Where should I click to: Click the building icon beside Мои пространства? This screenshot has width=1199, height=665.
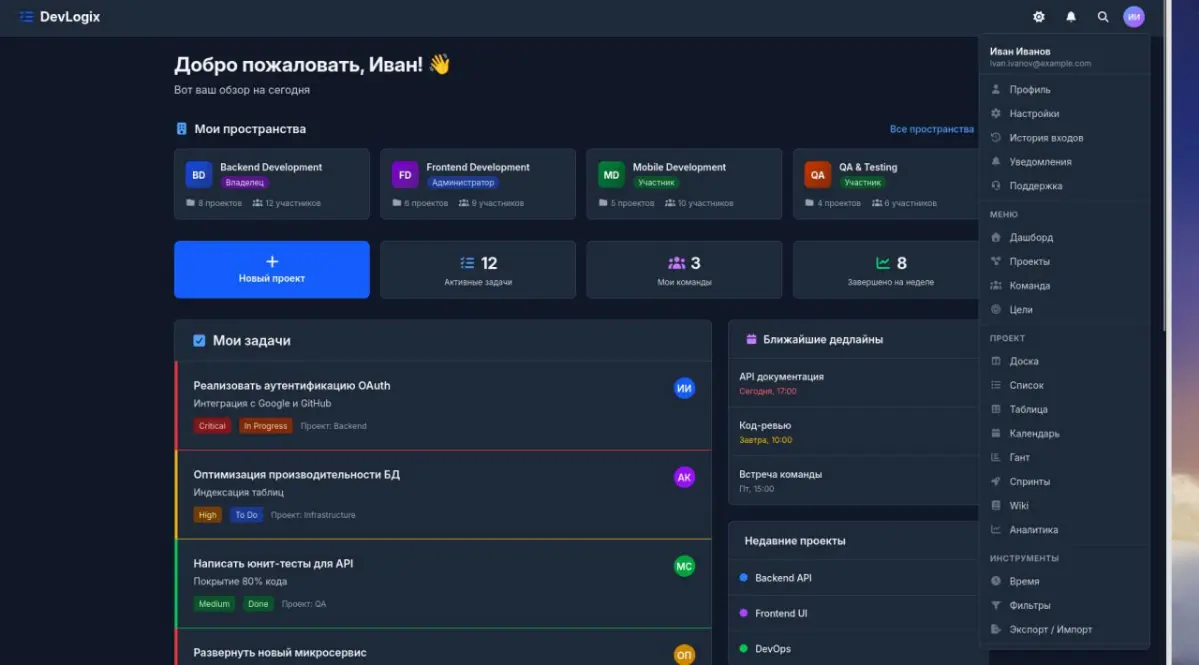pyautogui.click(x=181, y=129)
